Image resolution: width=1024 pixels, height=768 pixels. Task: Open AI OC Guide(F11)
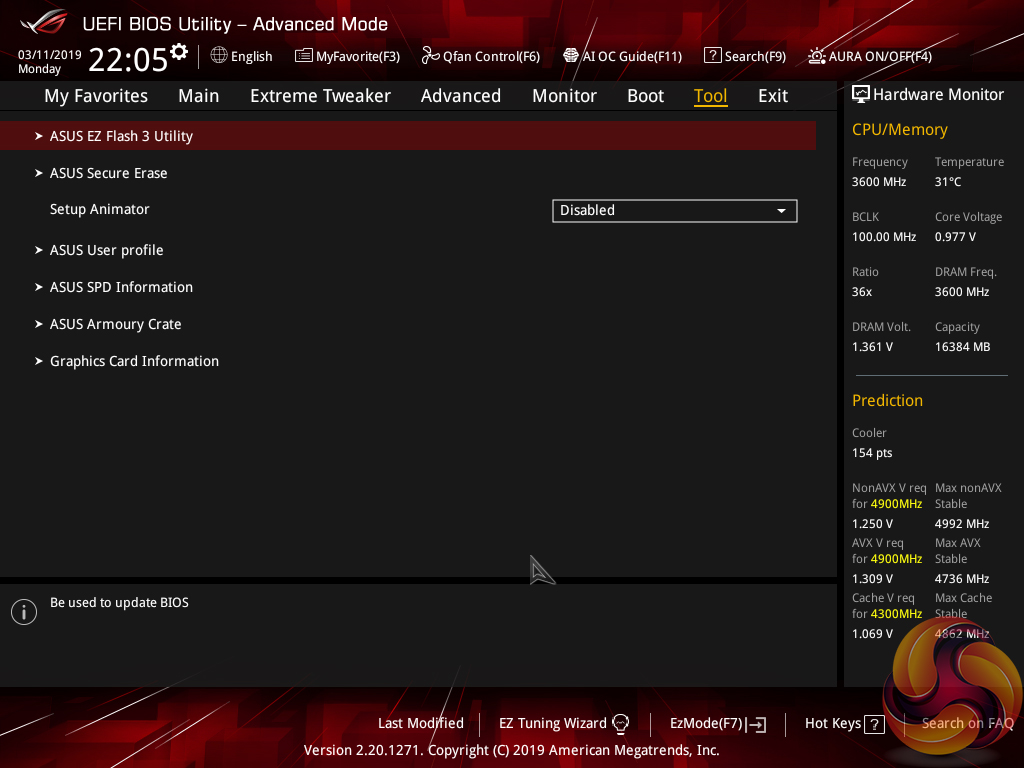[622, 56]
